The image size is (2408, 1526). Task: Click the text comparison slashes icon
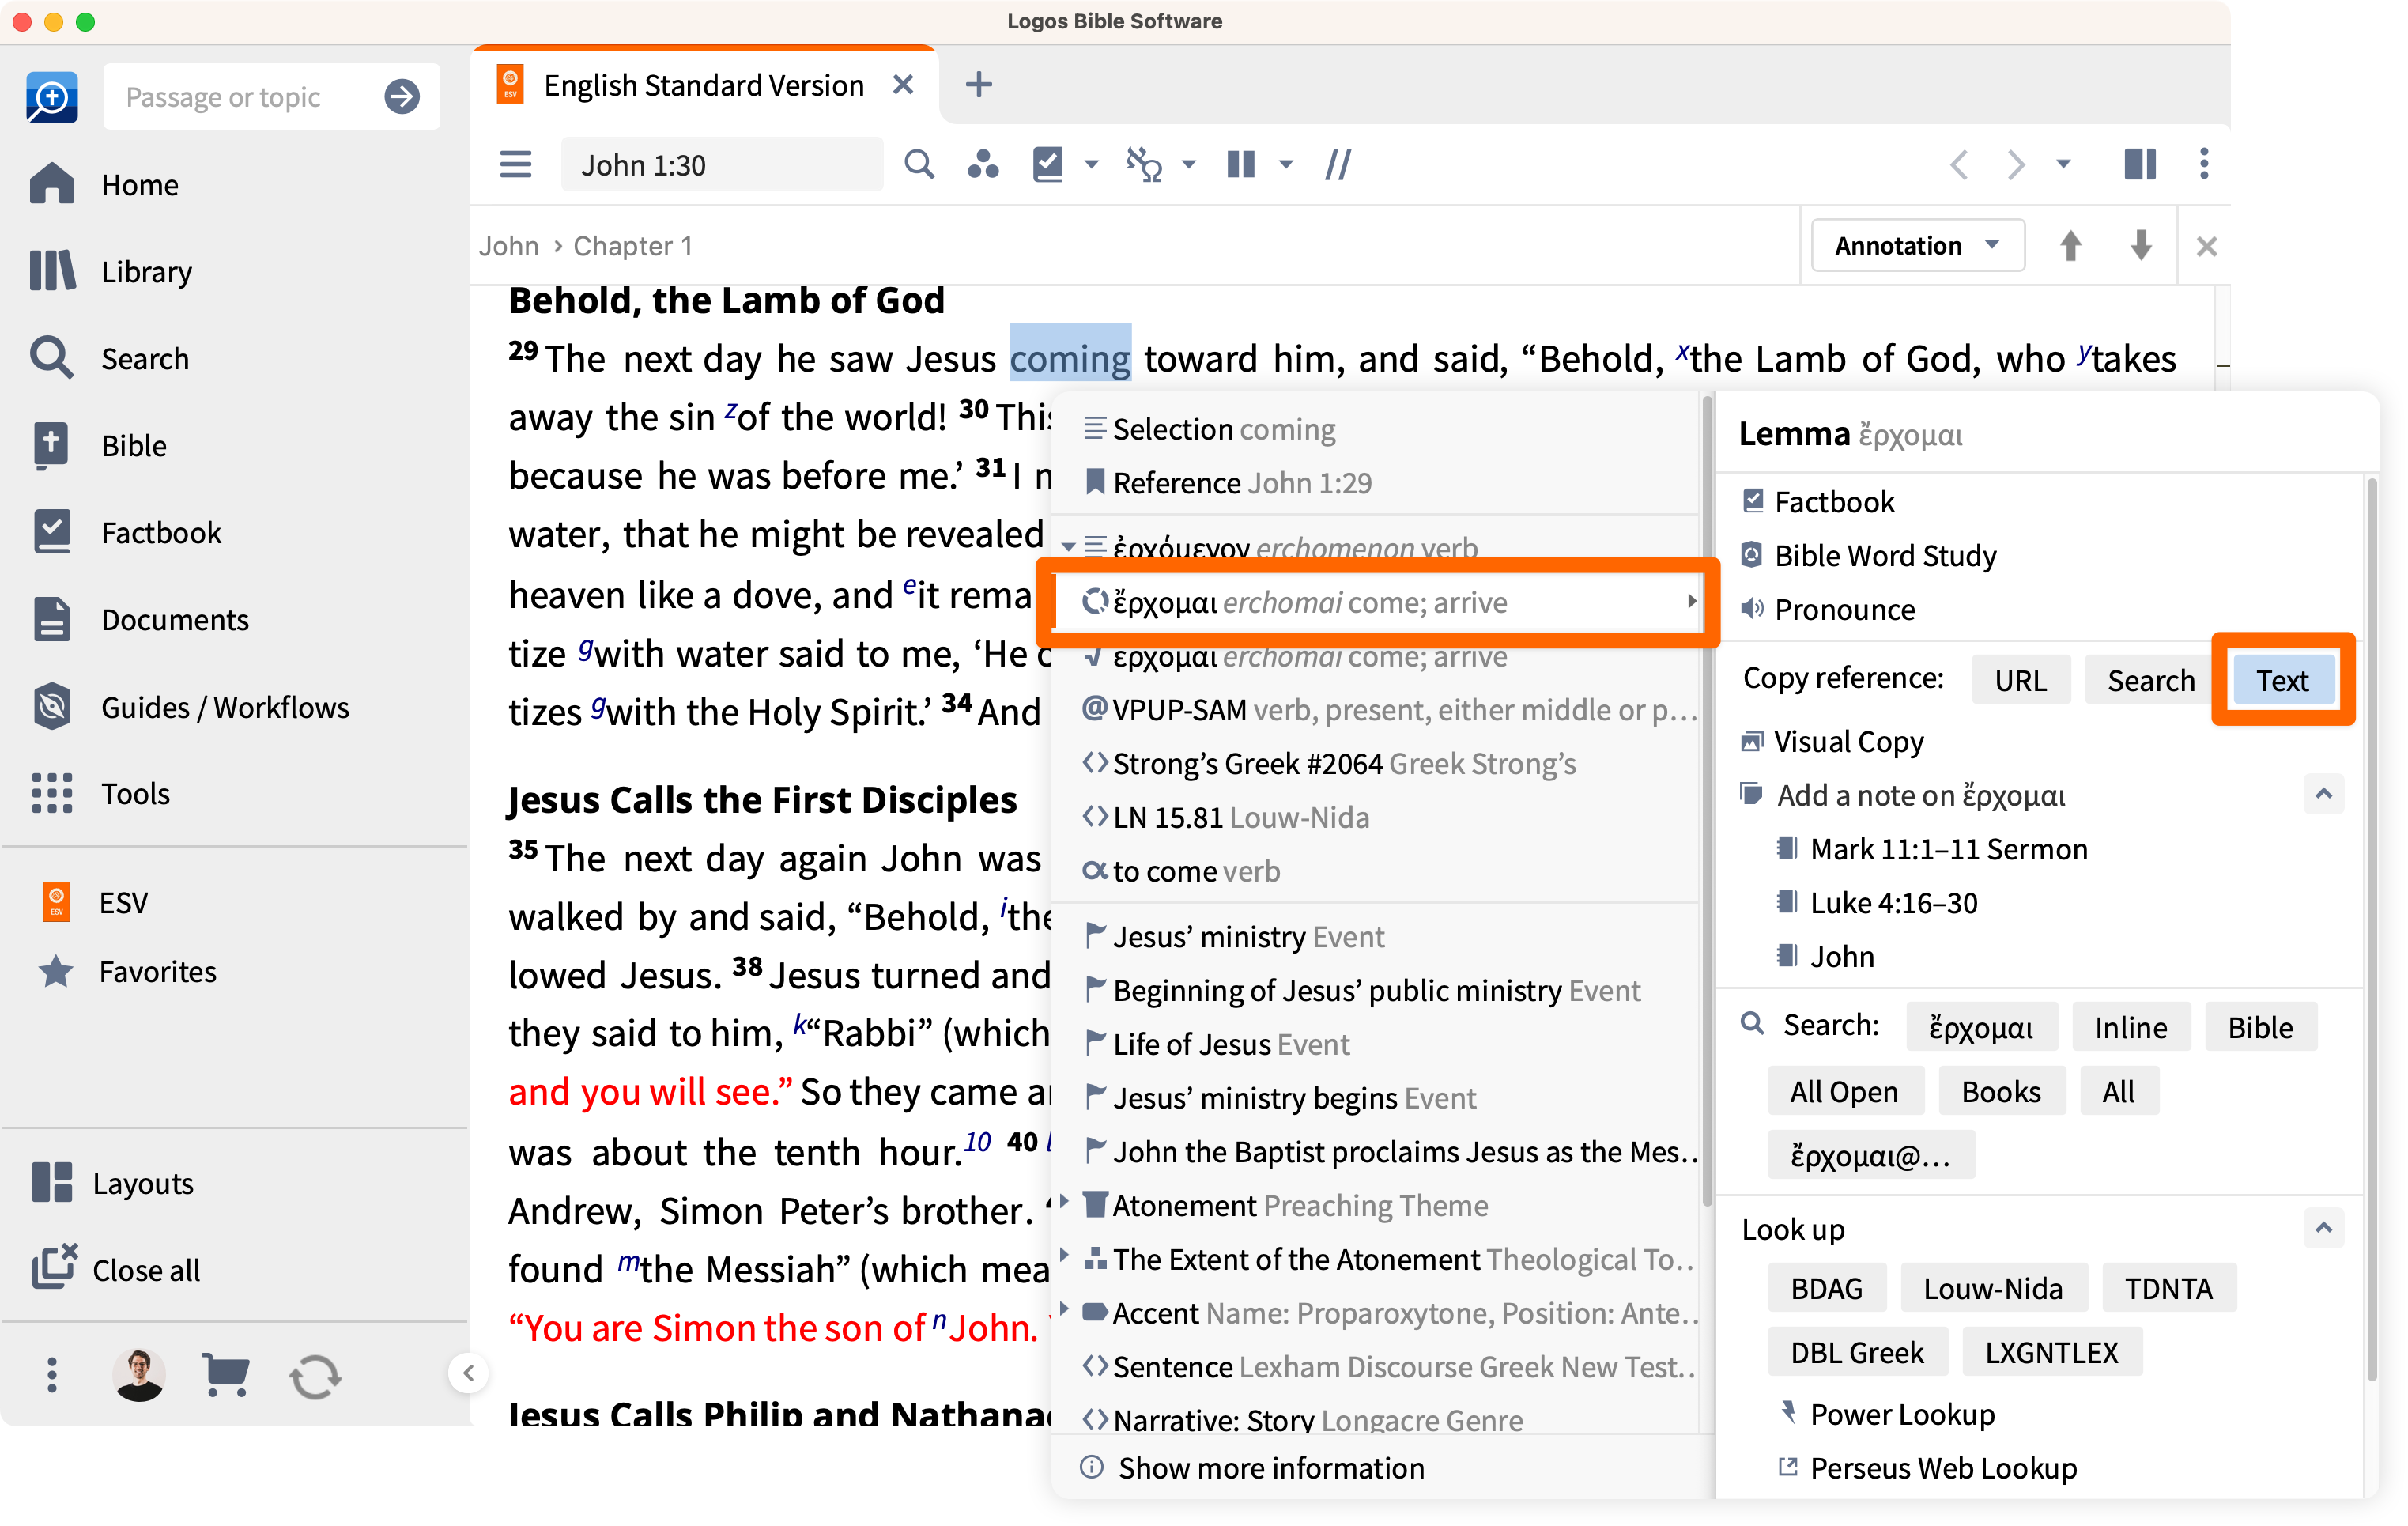(x=1338, y=164)
